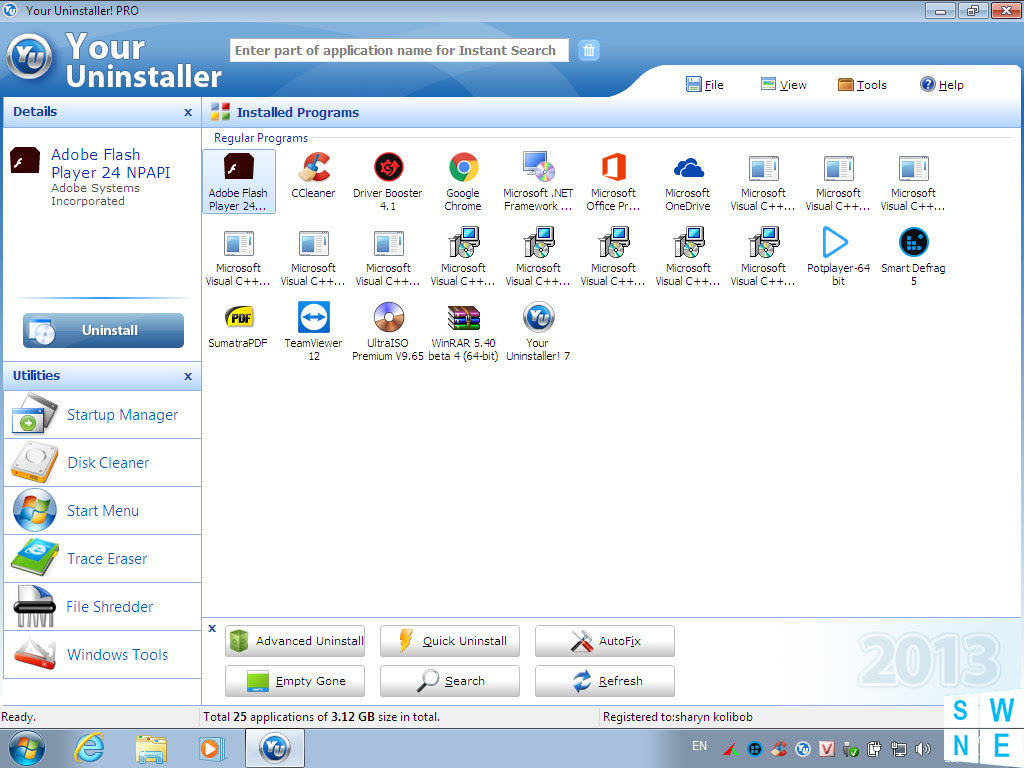Screen dimensions: 1024x768
Task: Click the Windows Start orb
Action: pos(27,748)
